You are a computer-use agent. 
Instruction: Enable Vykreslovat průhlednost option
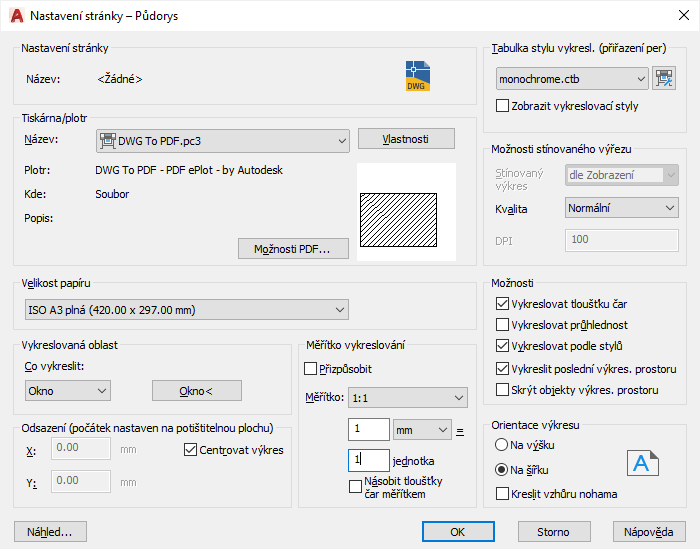coord(502,324)
